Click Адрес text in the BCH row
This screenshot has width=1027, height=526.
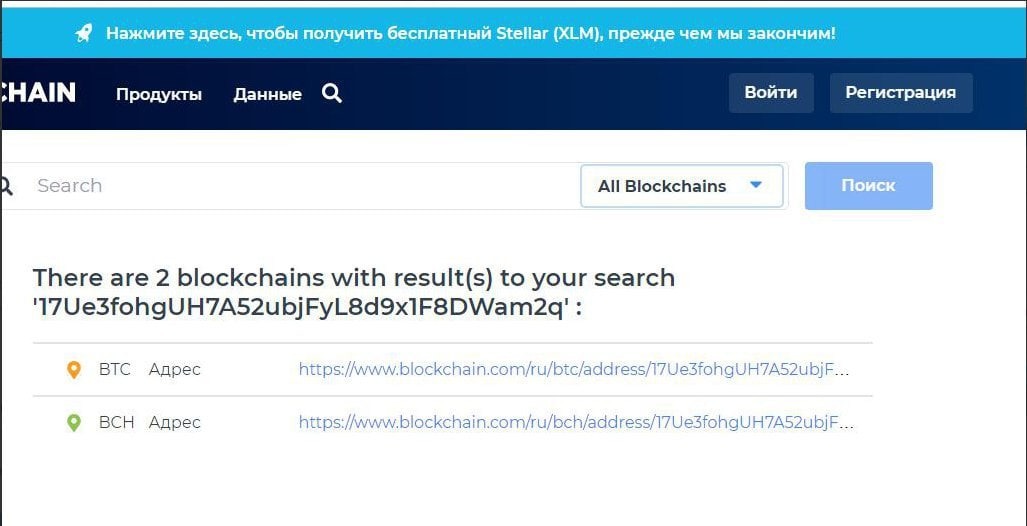[x=175, y=422]
